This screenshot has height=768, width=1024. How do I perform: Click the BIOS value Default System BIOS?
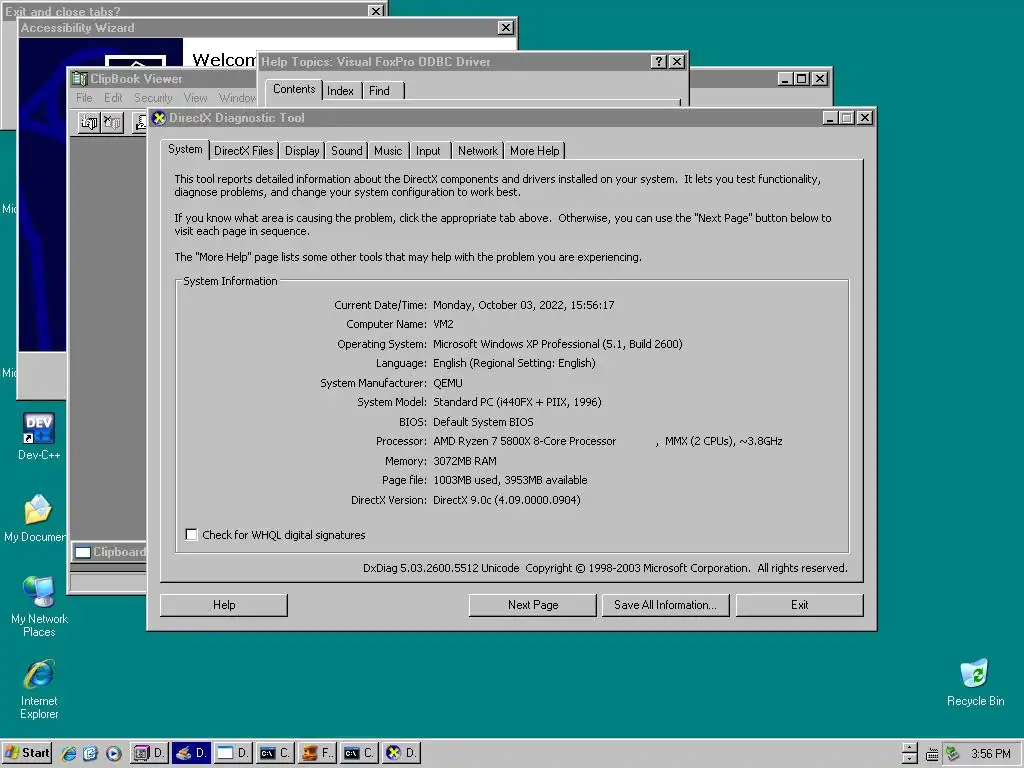click(483, 422)
